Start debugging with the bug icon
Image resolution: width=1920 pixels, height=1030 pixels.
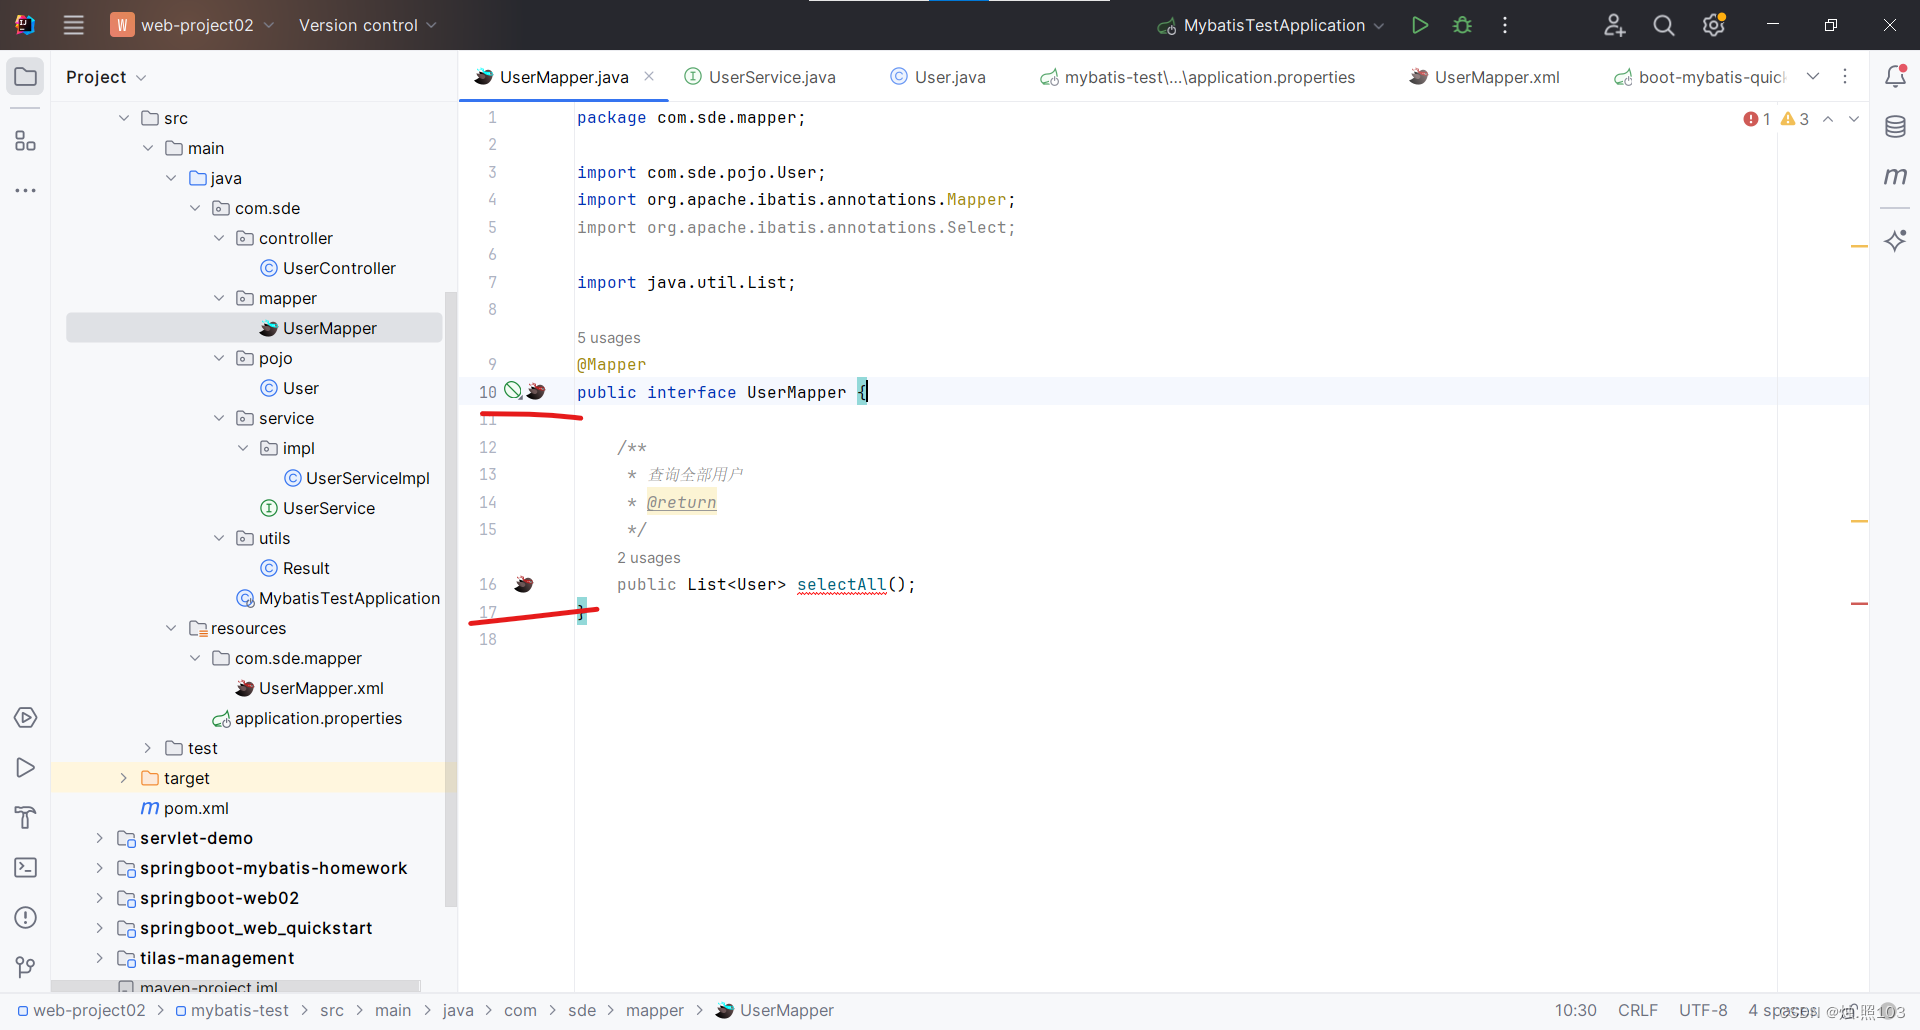[x=1462, y=25]
